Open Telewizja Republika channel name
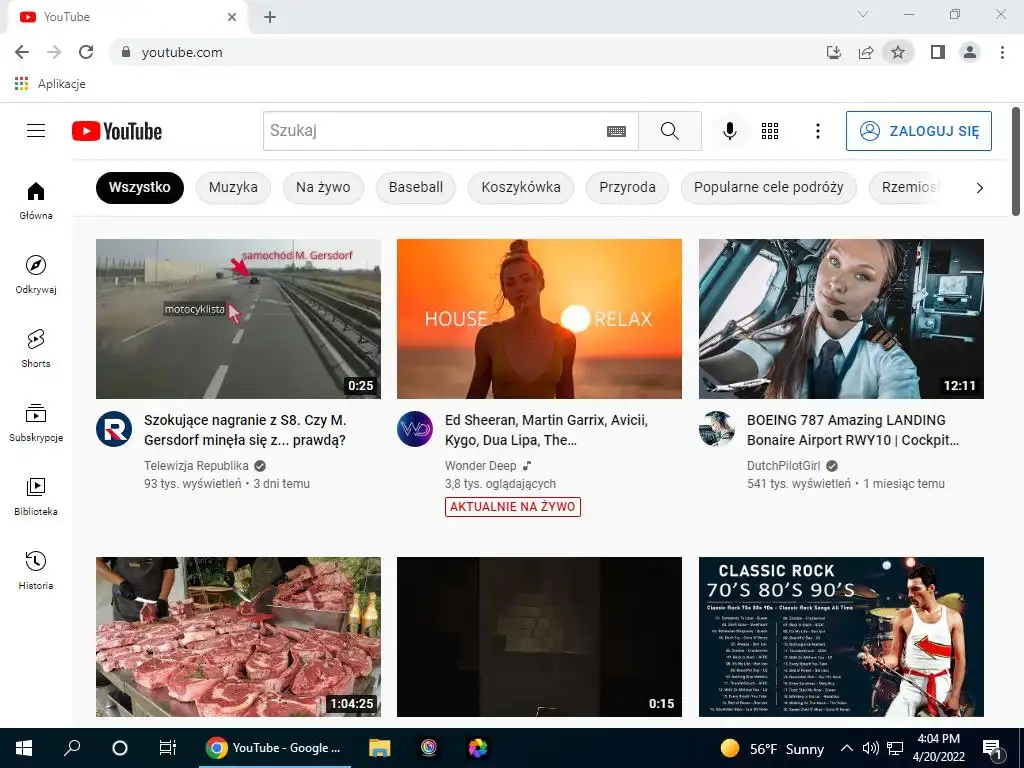Screen dimensions: 1024x768 point(196,466)
